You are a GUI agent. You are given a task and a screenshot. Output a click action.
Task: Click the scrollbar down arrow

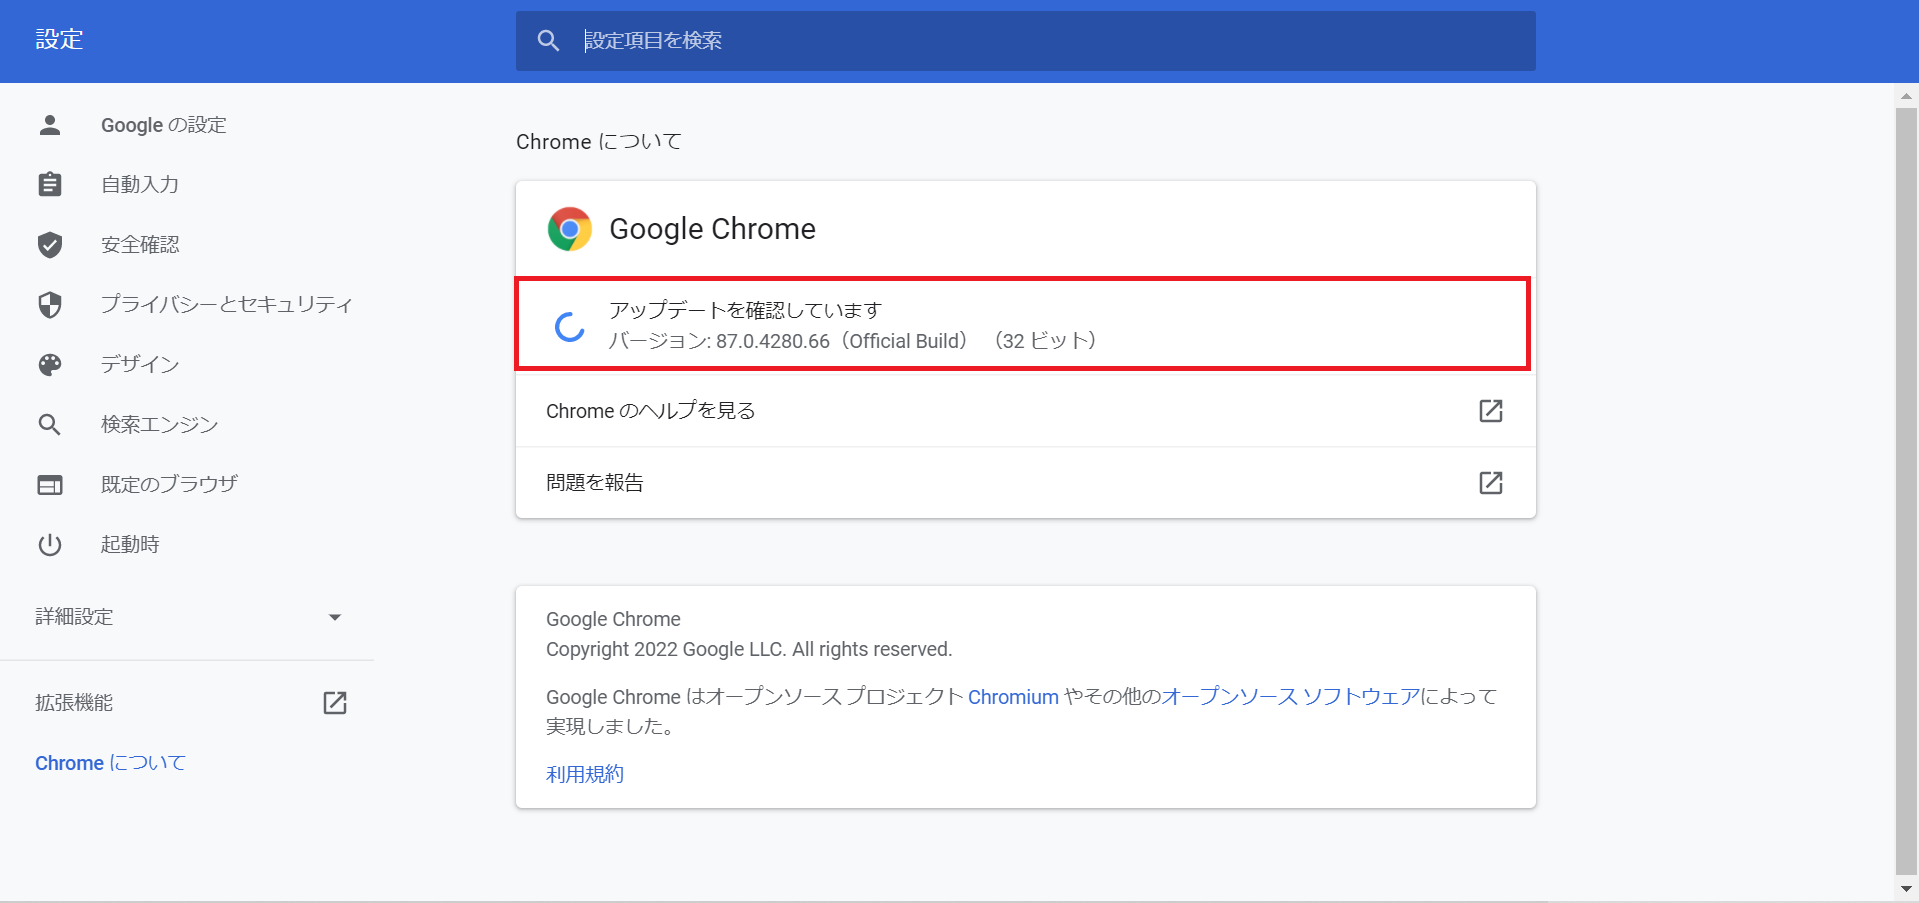[x=1906, y=888]
